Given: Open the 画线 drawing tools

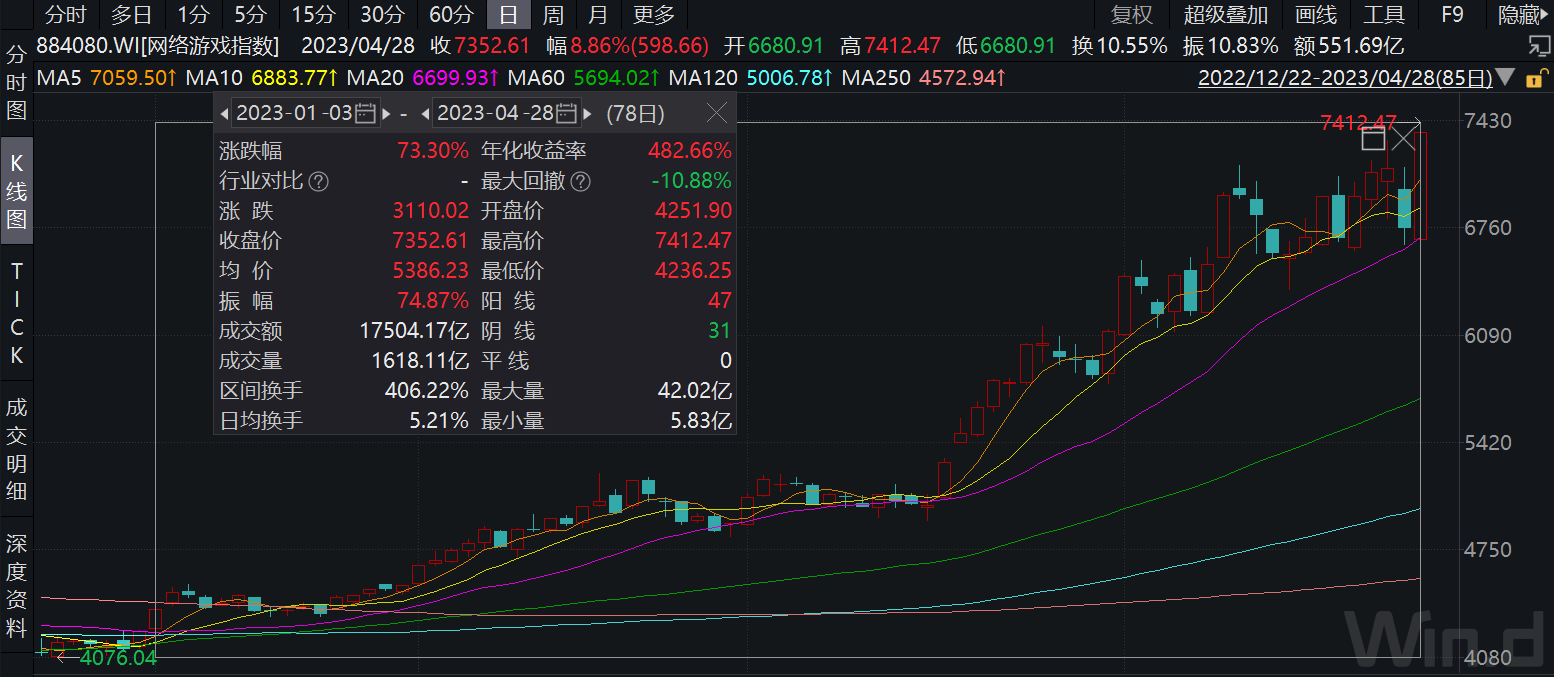Looking at the screenshot, I should [1316, 14].
